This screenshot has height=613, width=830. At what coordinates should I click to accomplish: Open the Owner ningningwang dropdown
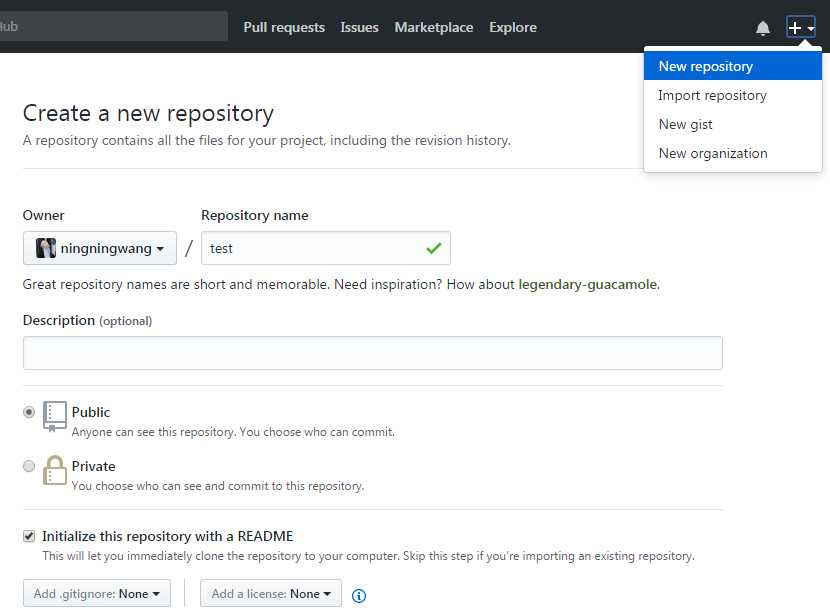click(x=100, y=248)
